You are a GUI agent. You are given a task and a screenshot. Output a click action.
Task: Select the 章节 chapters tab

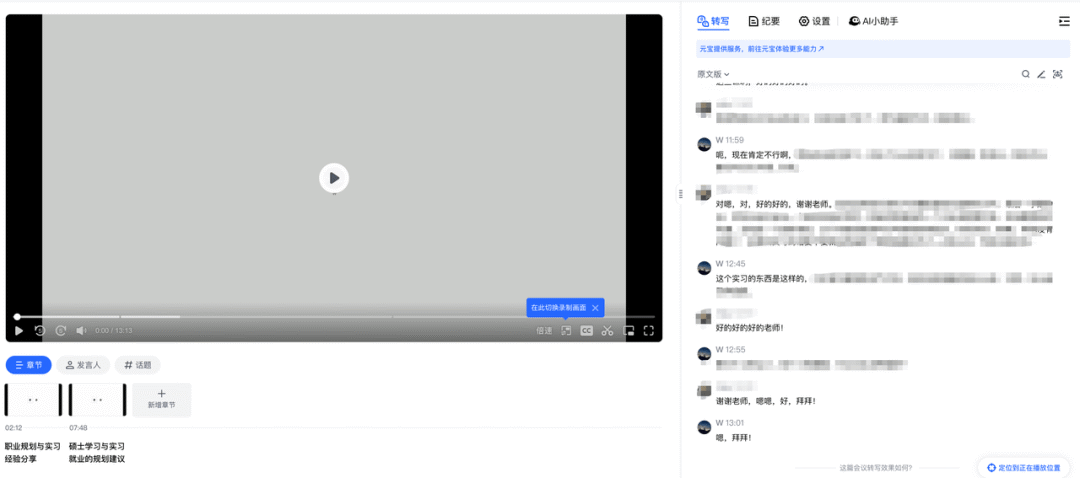(29, 365)
